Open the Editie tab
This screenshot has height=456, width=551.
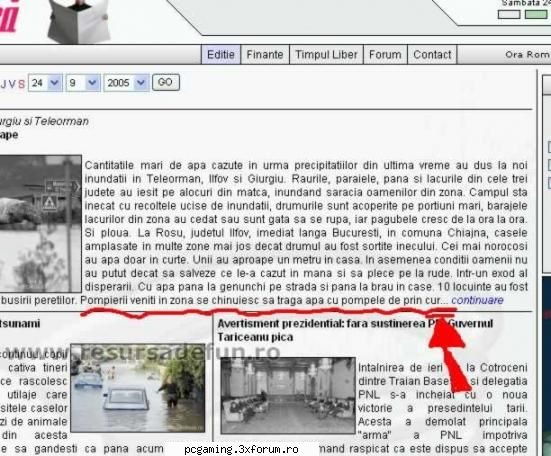[221, 54]
